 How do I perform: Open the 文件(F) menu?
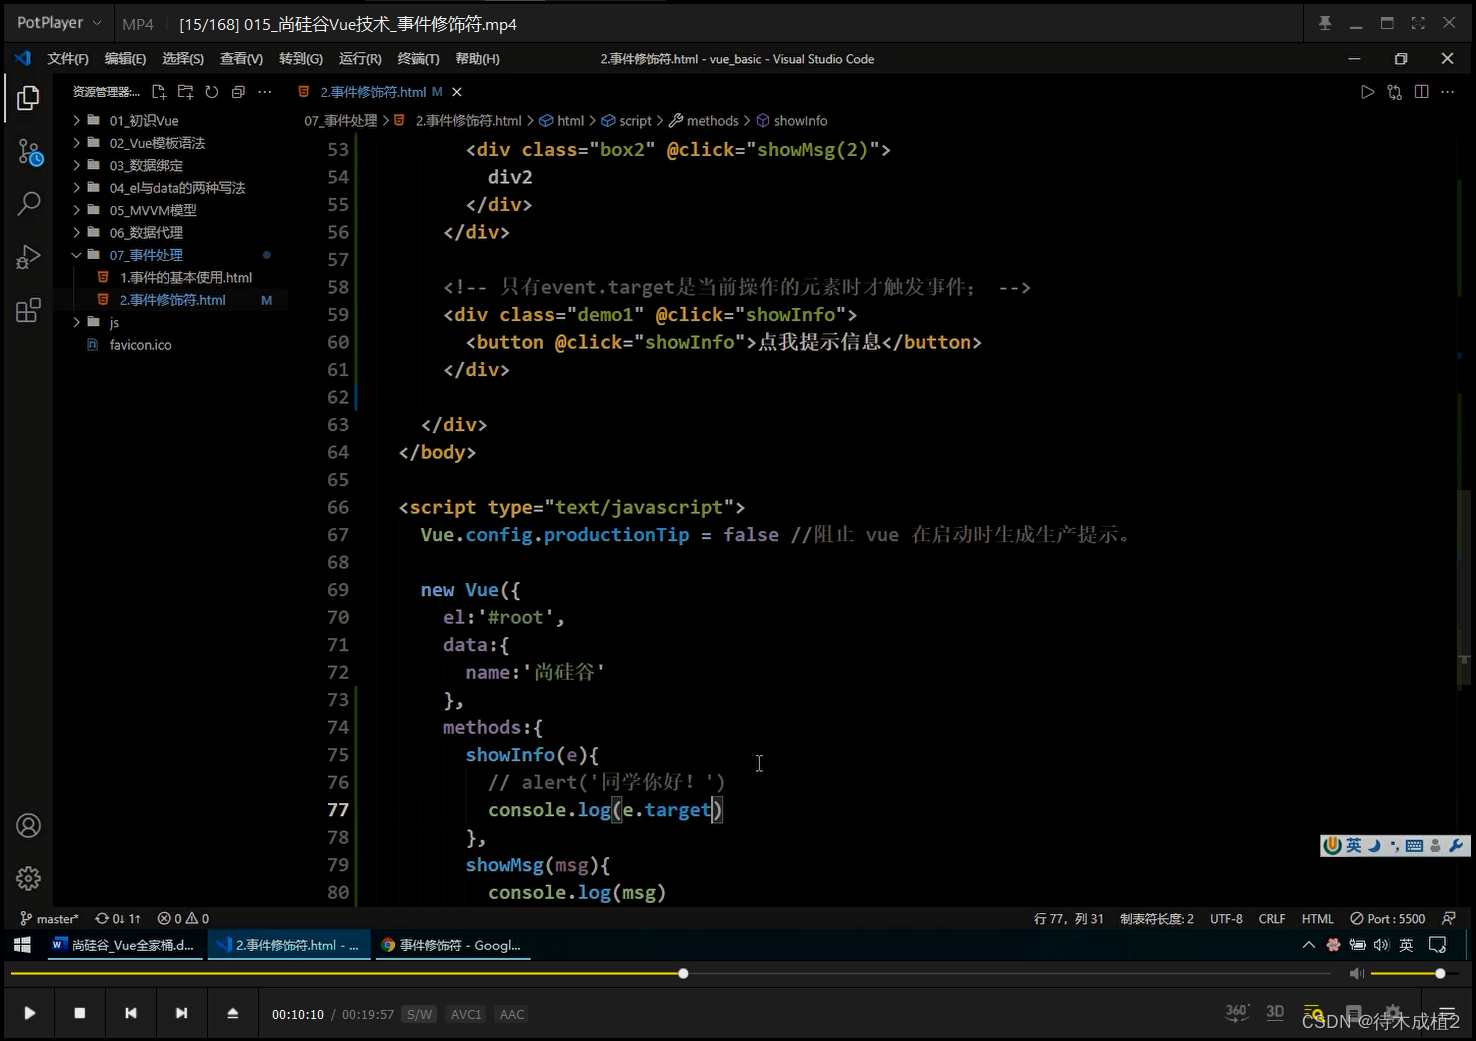point(67,59)
